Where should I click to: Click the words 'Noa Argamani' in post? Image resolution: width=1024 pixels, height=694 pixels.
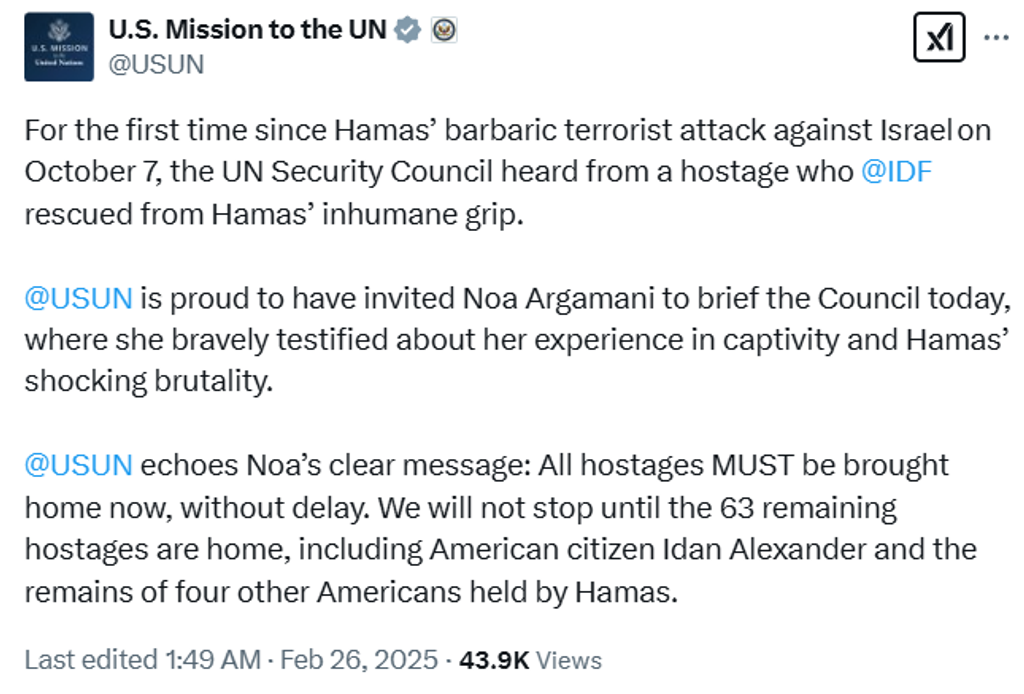558,298
